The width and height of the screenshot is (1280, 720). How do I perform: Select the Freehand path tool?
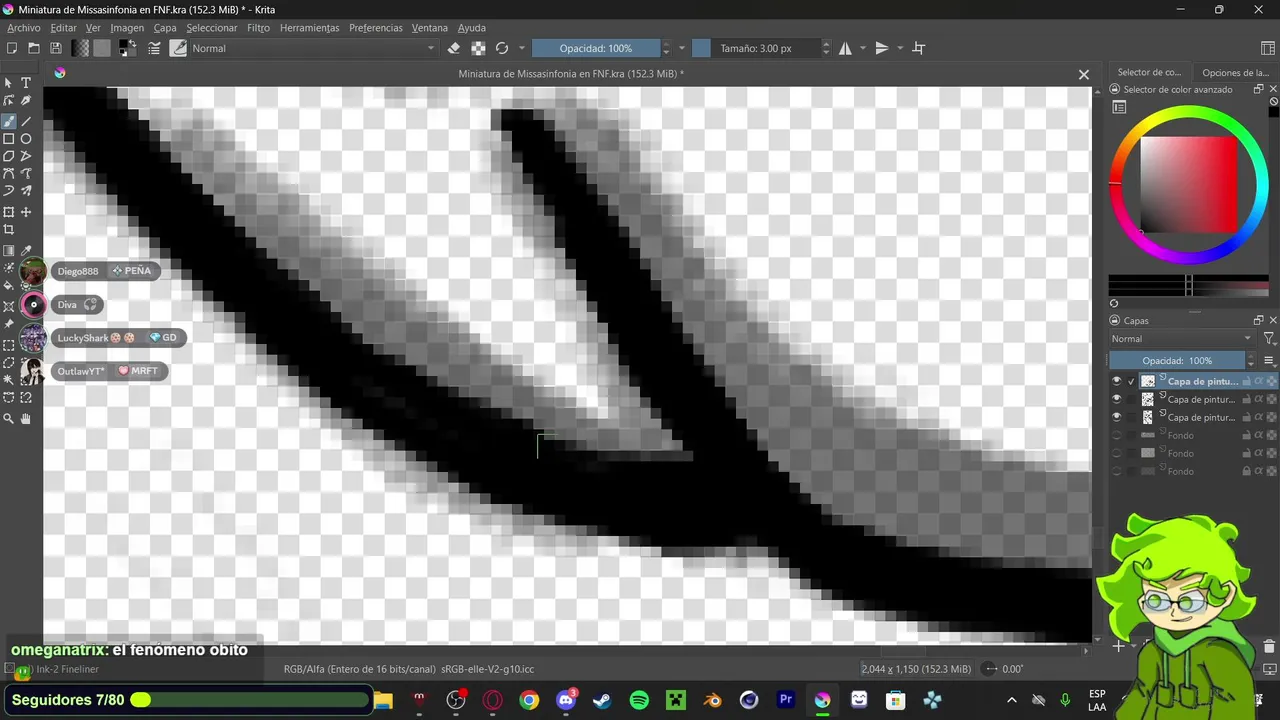pyautogui.click(x=26, y=174)
